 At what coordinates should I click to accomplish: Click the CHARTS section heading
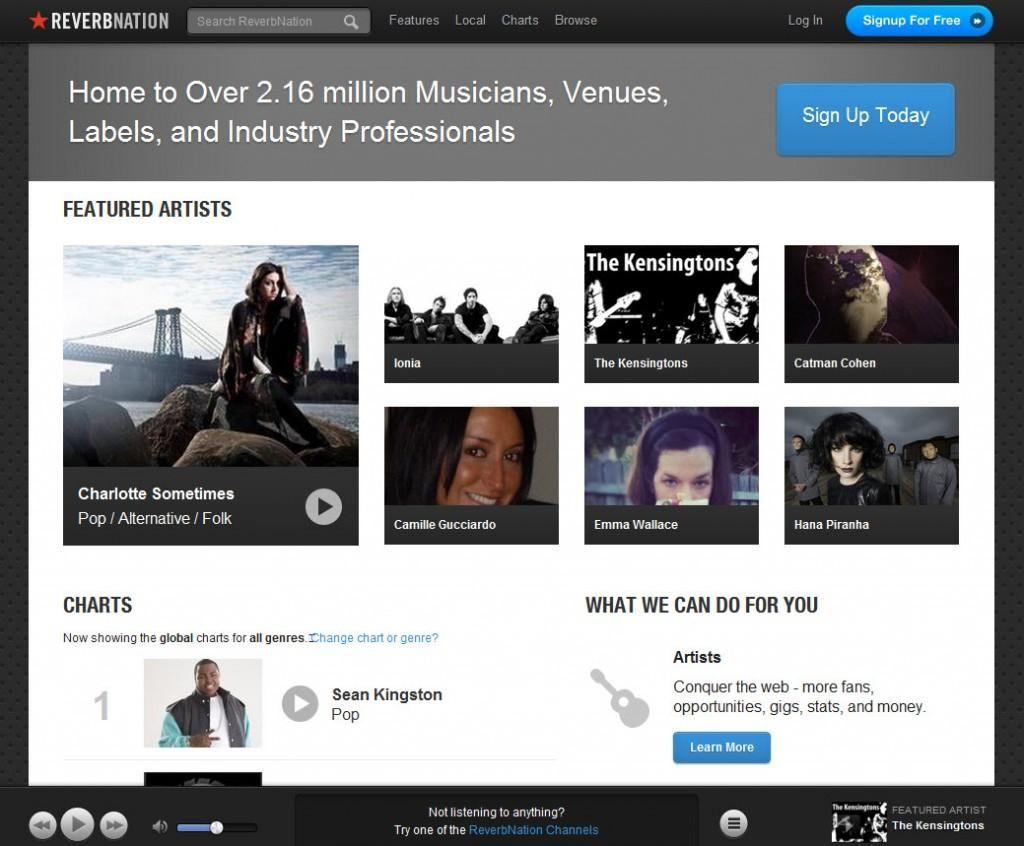[x=97, y=605]
